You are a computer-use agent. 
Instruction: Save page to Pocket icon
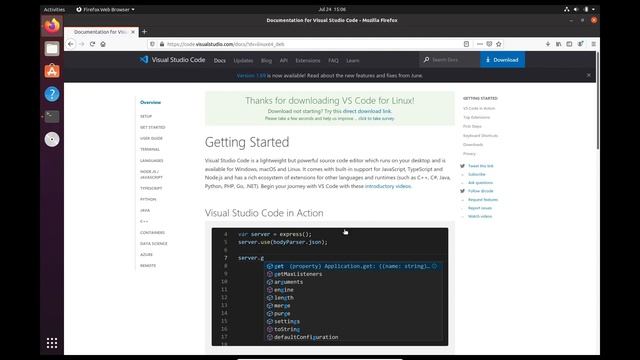489,44
